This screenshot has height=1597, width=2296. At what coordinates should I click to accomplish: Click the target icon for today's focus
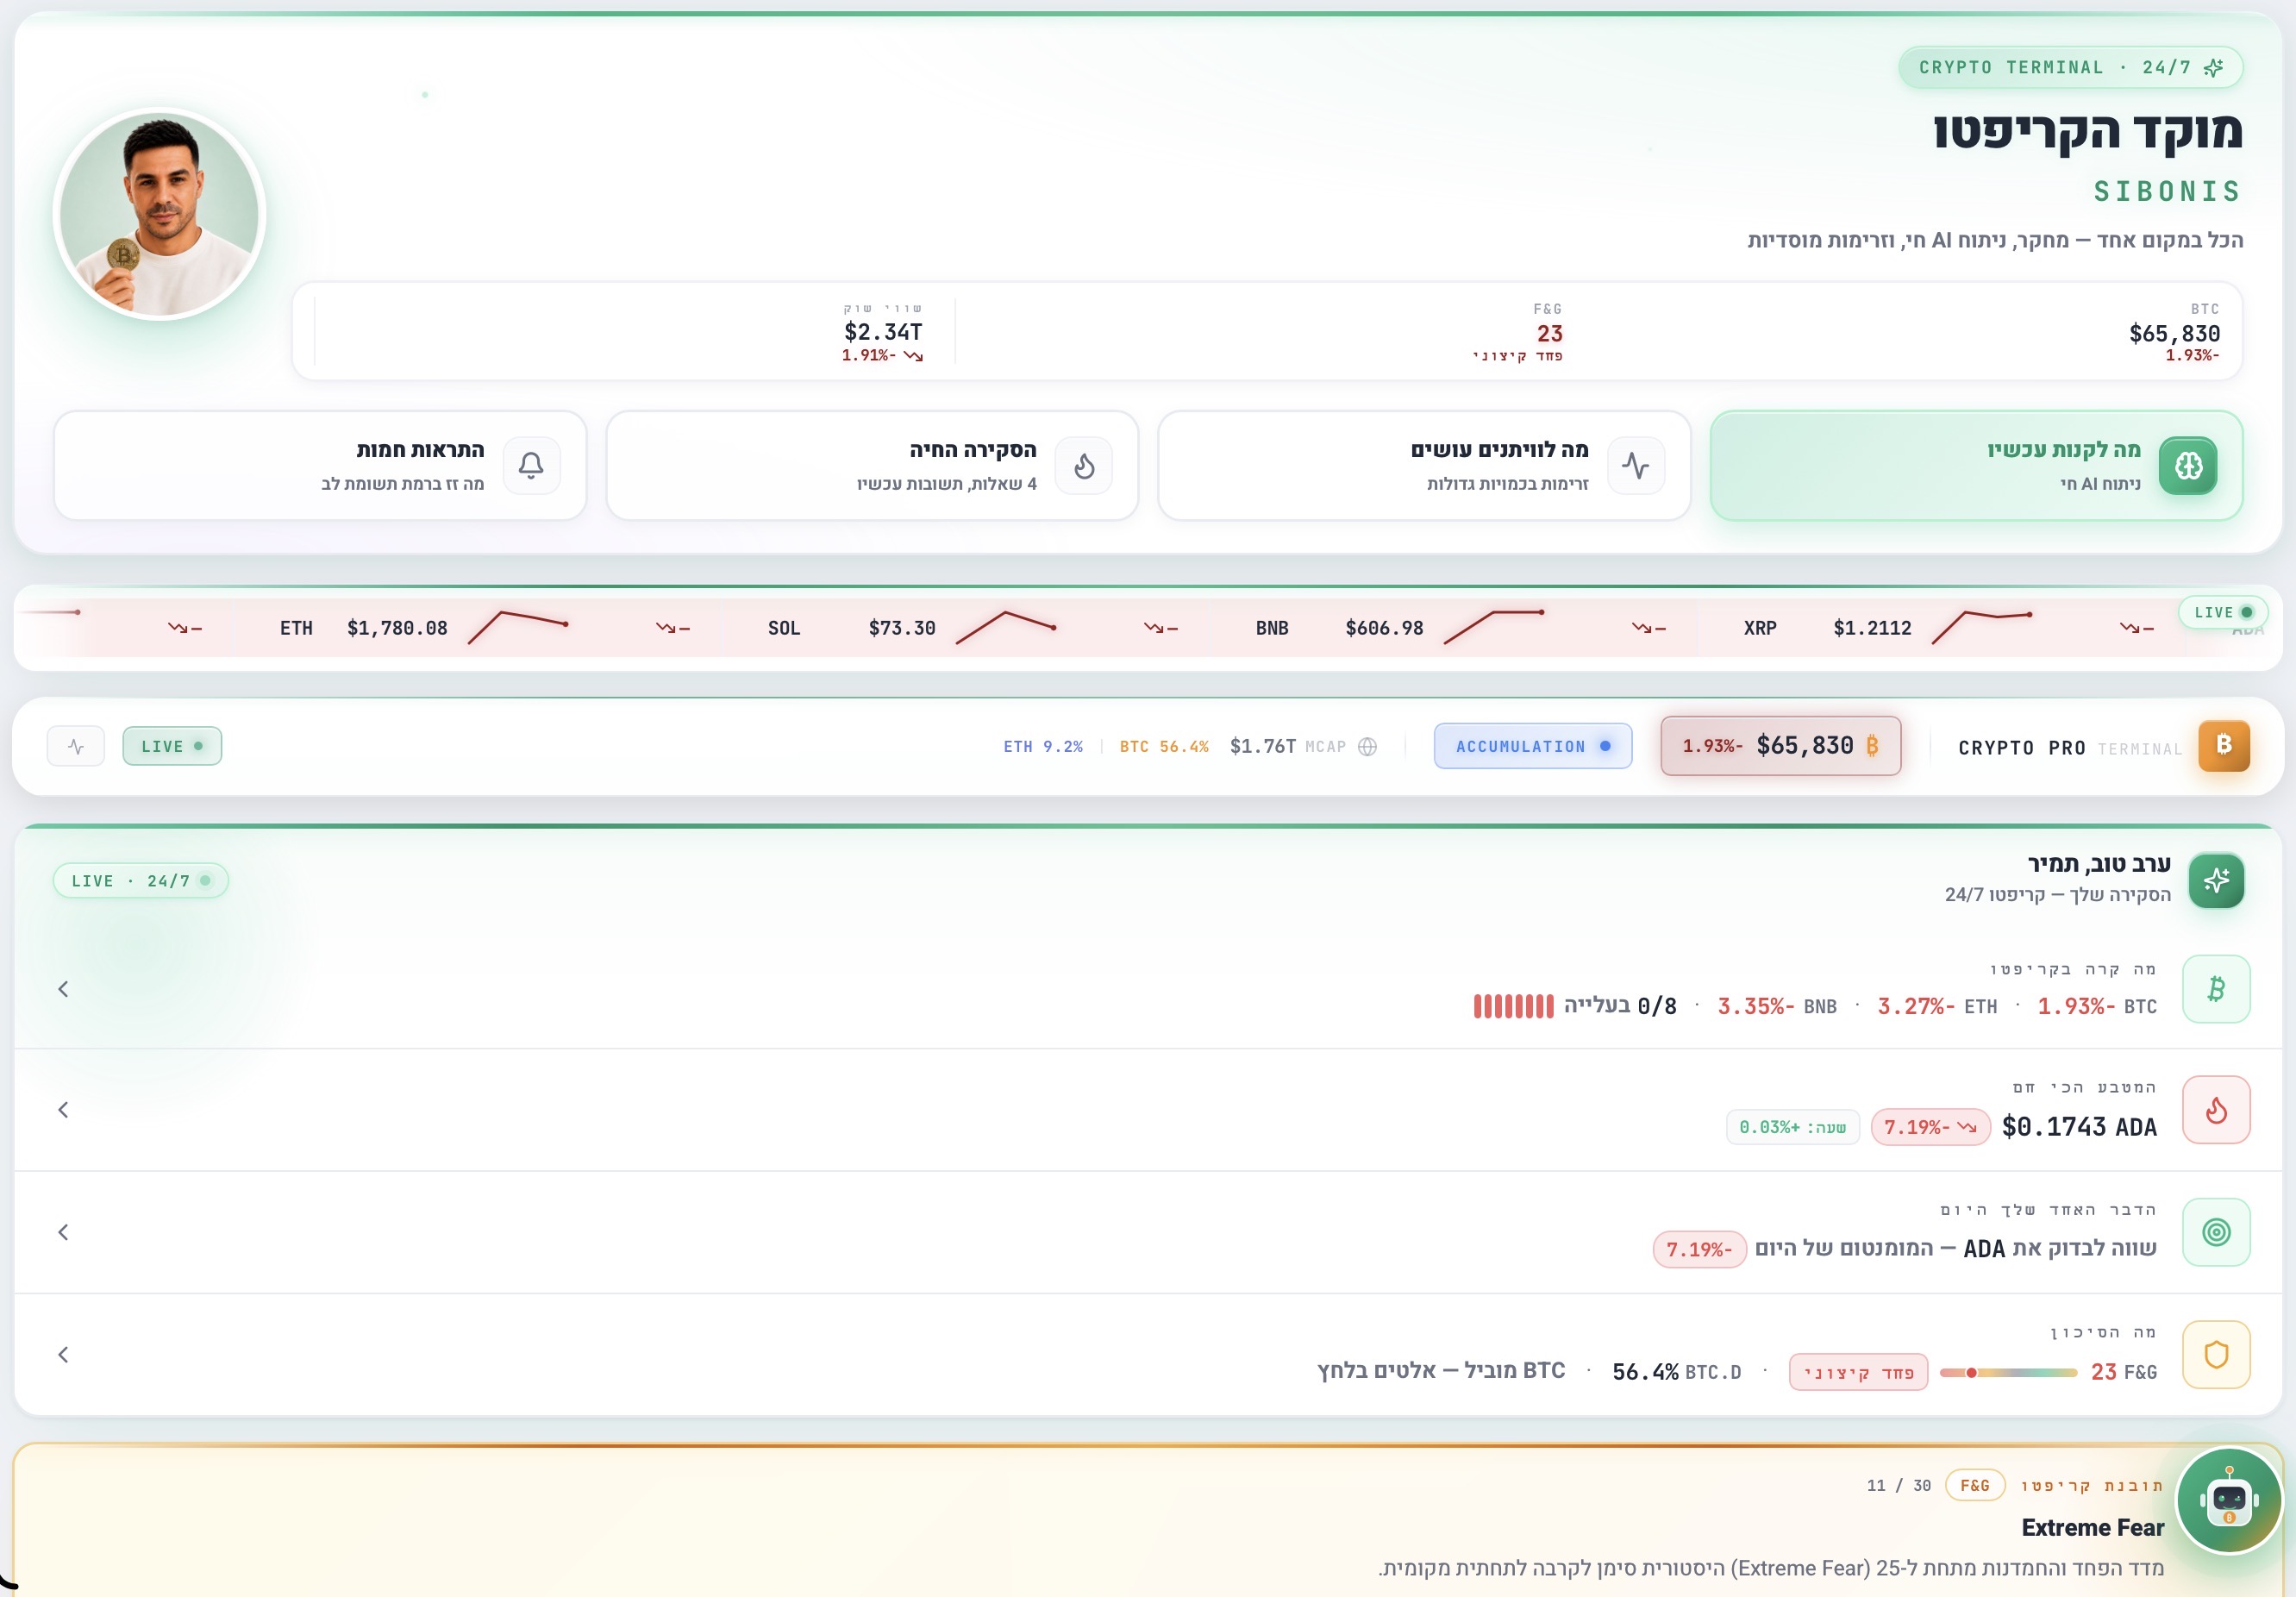coord(2216,1232)
